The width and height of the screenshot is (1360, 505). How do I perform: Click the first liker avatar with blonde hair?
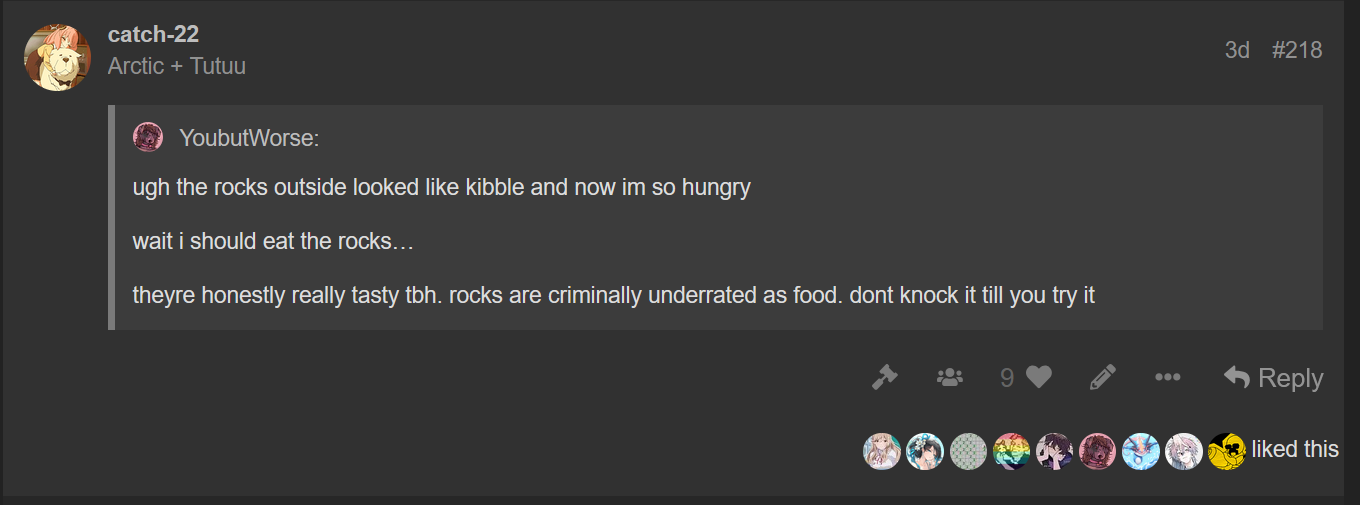pyautogui.click(x=882, y=451)
